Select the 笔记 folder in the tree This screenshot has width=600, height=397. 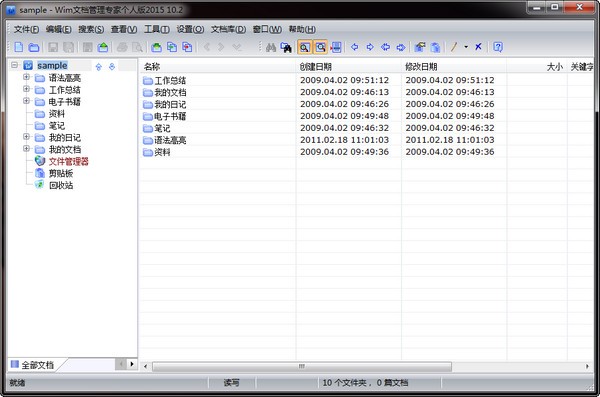tap(57, 126)
